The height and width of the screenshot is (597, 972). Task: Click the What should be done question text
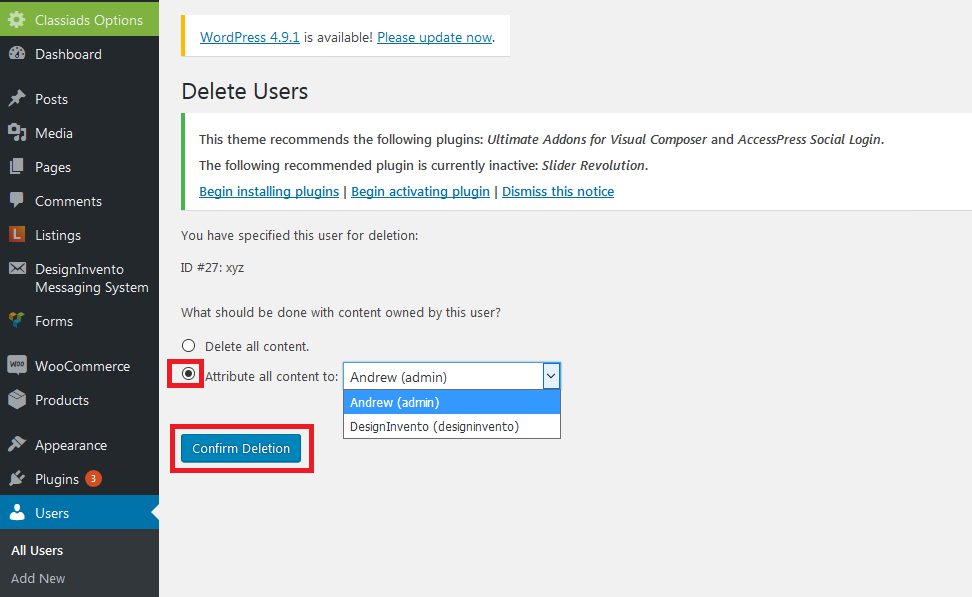tap(341, 312)
